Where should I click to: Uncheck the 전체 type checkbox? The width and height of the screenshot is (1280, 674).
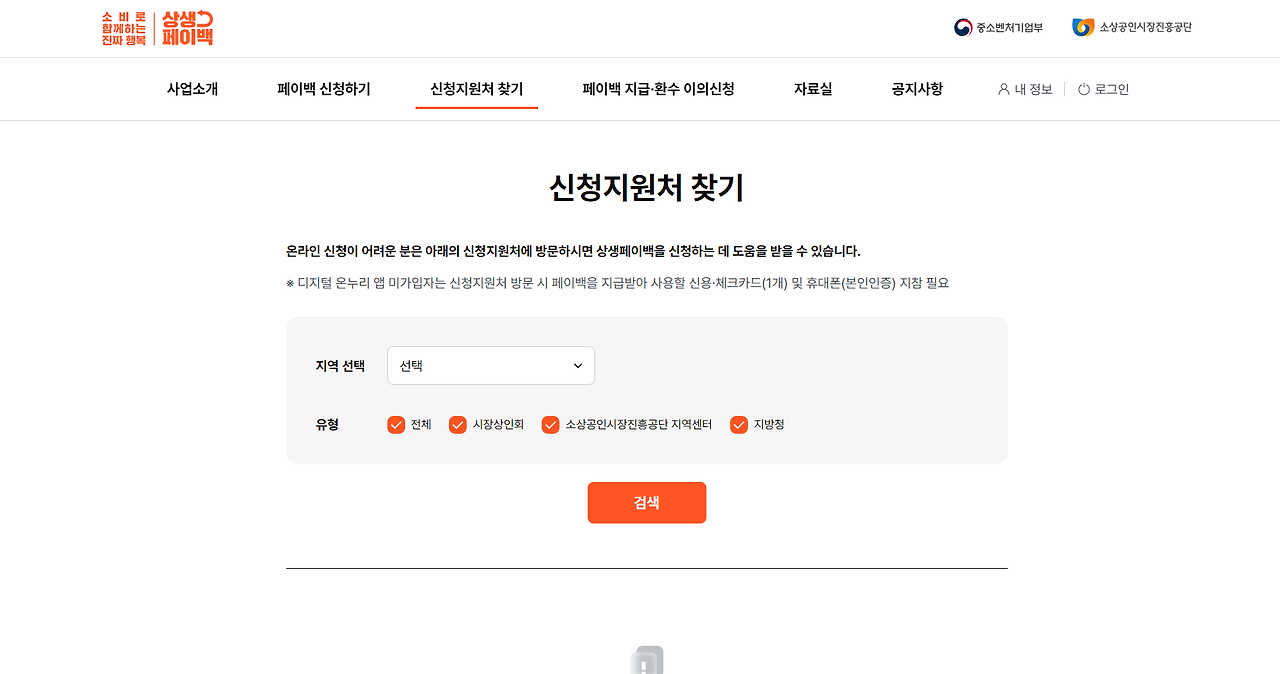point(396,425)
